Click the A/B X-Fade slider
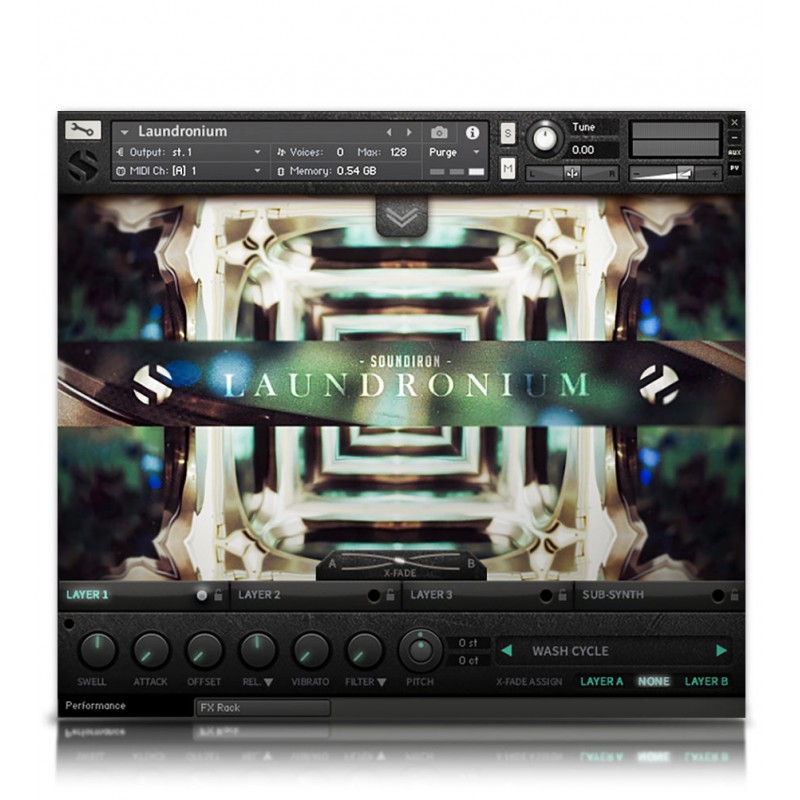800x800 pixels. [400, 561]
